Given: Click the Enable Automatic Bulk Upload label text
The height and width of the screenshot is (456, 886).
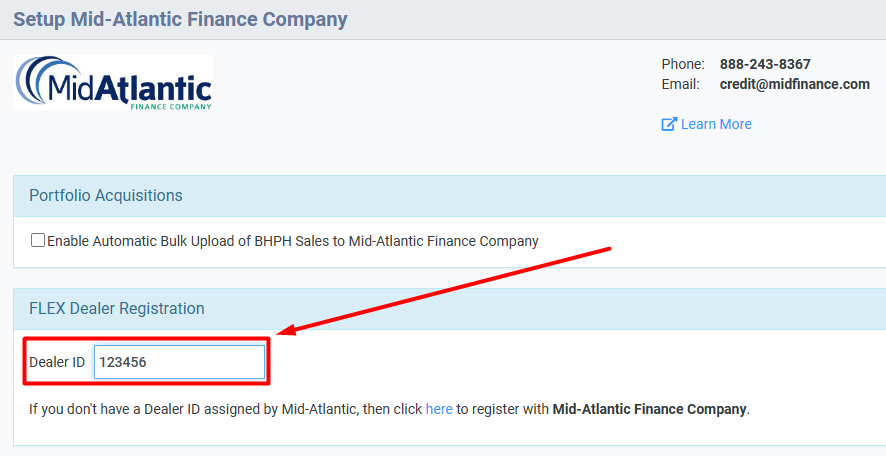Looking at the screenshot, I should tap(293, 241).
